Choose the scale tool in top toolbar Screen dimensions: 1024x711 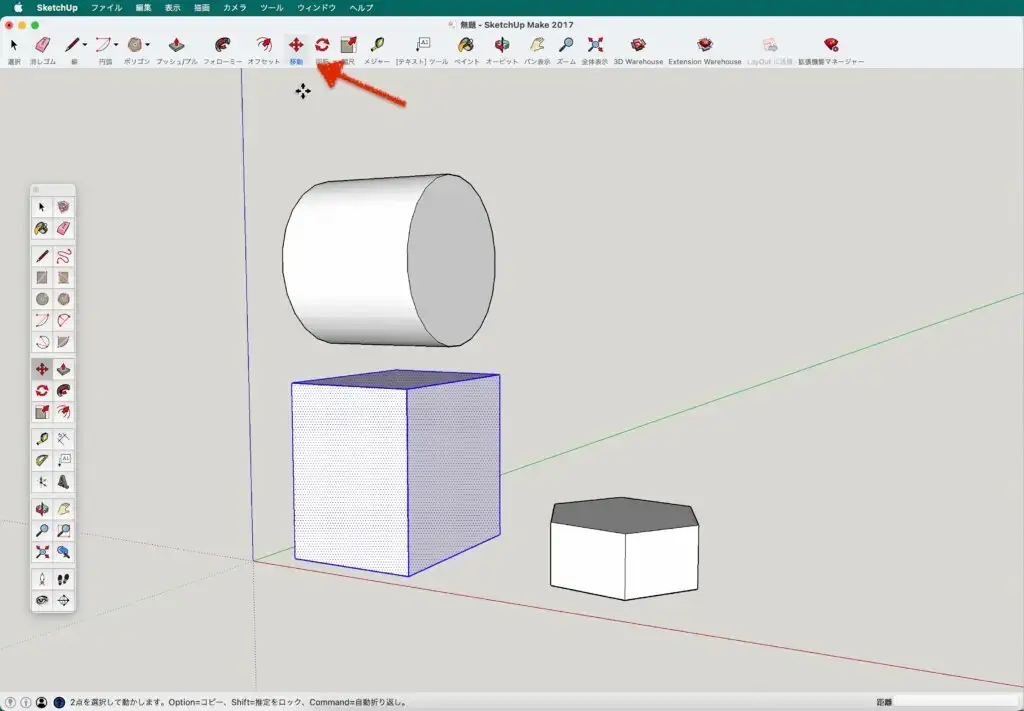click(x=348, y=44)
